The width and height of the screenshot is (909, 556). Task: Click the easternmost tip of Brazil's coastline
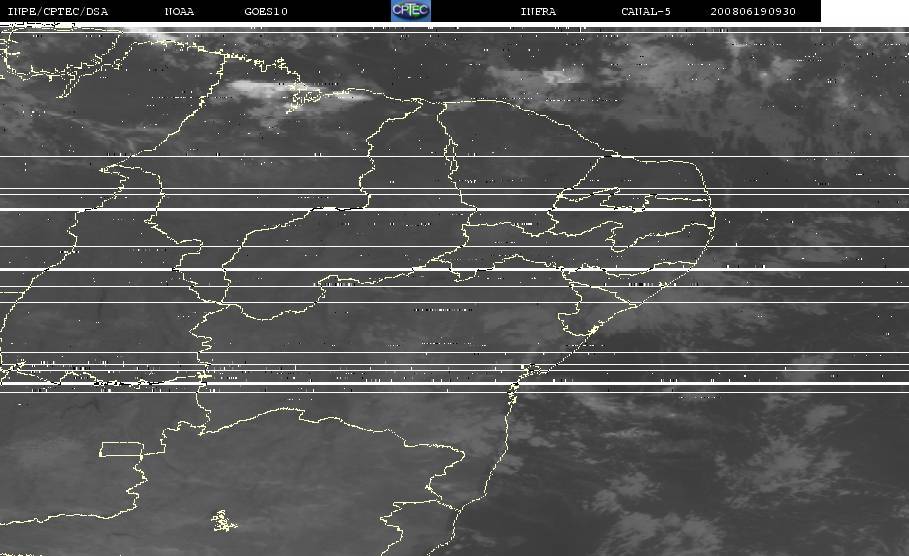(714, 220)
